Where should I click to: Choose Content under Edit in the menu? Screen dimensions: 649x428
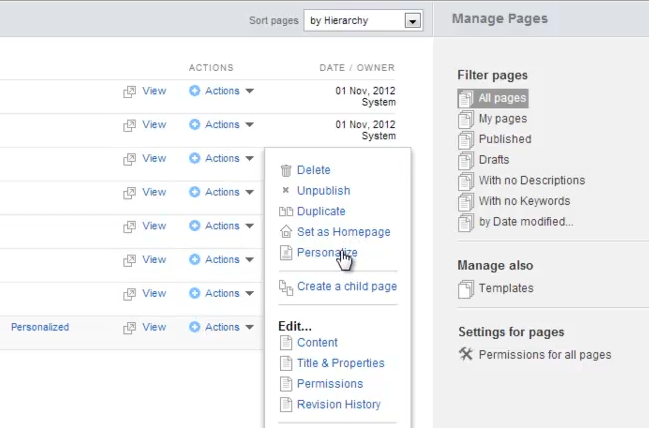317,342
